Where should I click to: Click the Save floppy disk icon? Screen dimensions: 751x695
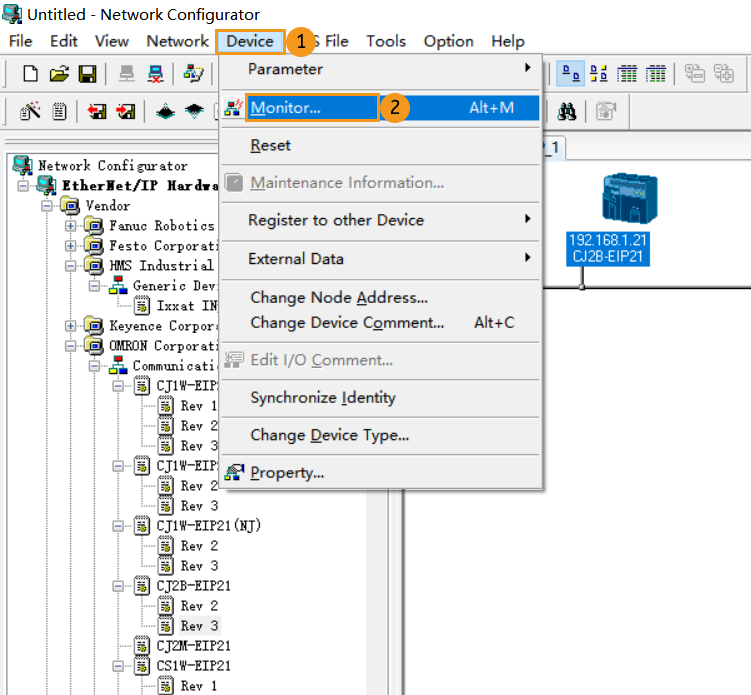pos(87,74)
